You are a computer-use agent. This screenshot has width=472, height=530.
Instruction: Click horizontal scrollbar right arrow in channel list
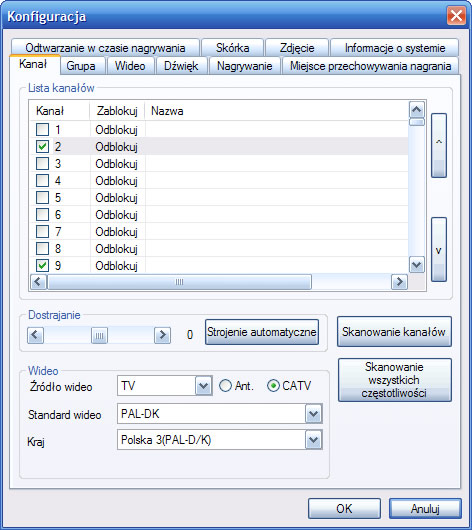click(399, 282)
